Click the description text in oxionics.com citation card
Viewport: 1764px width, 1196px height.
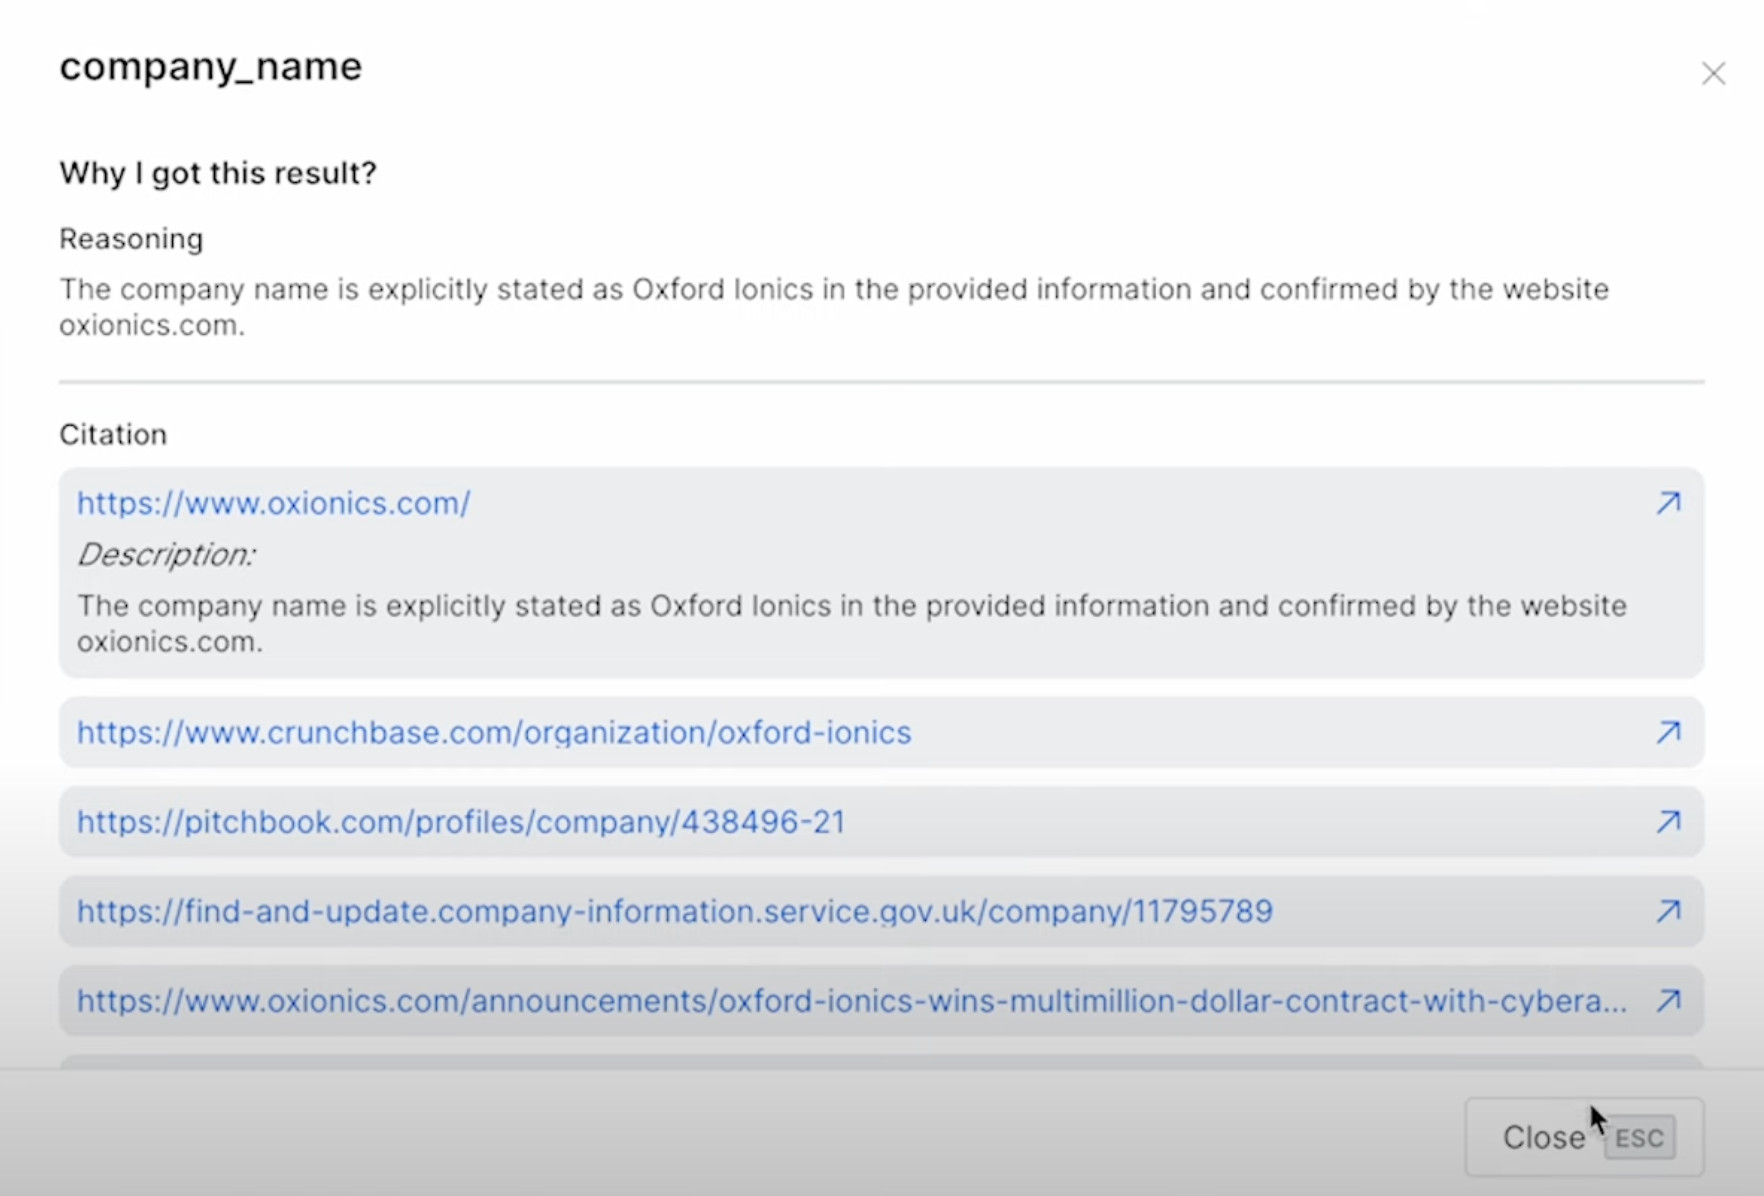coord(852,623)
